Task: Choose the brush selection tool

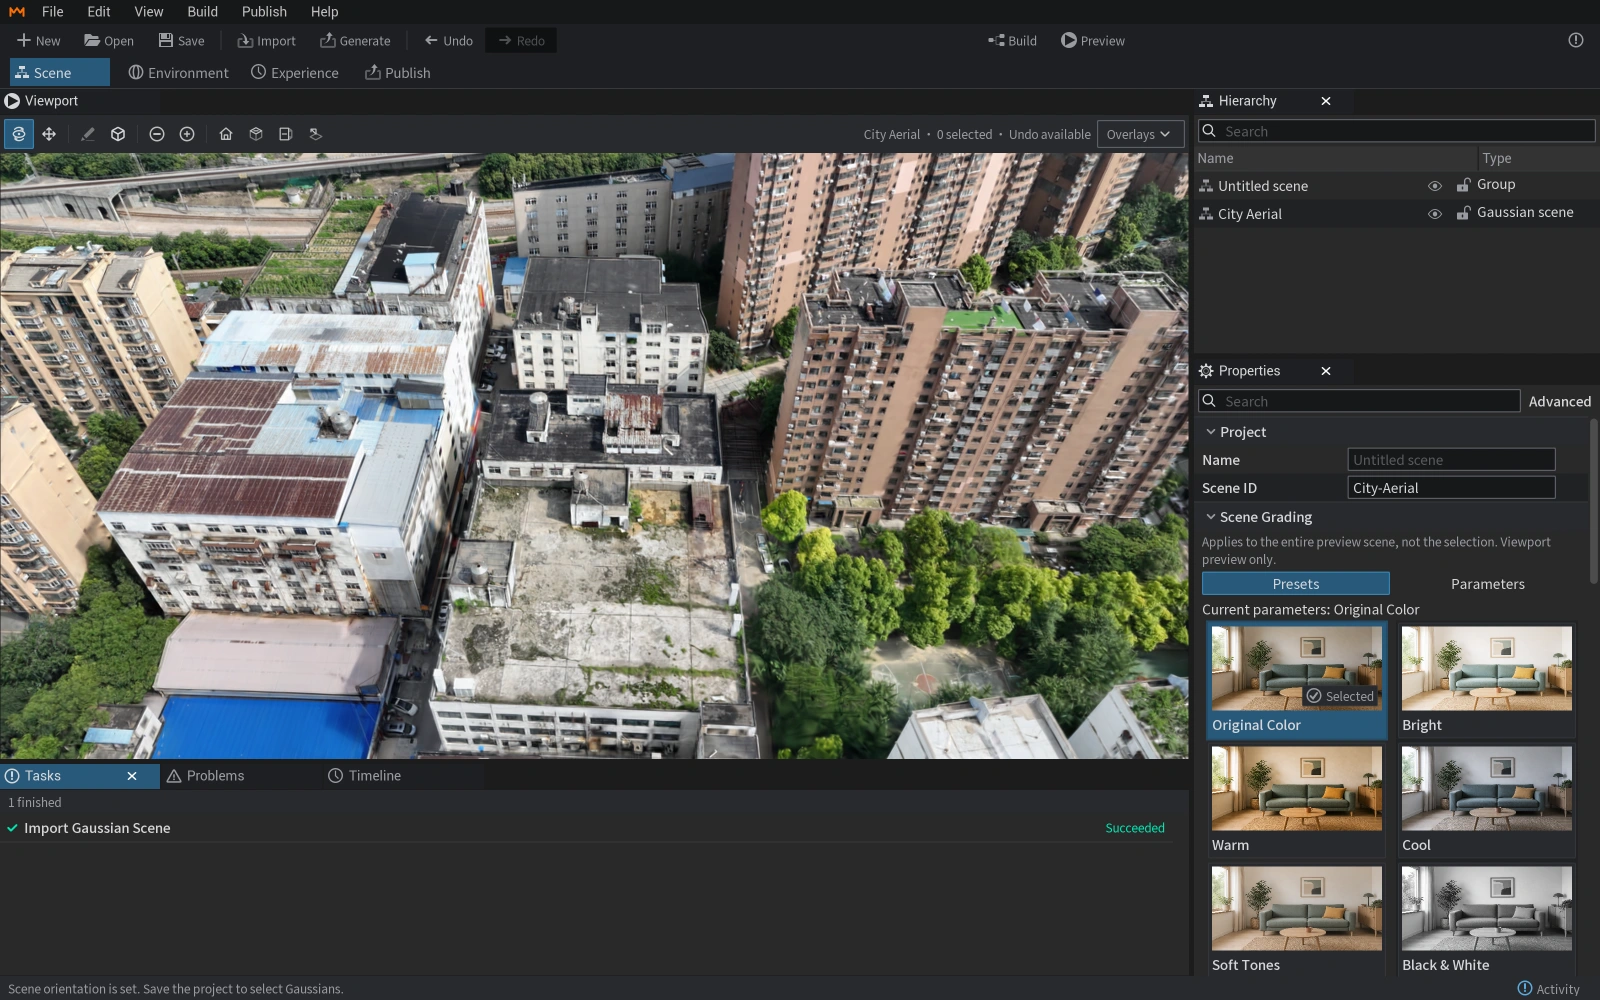Action: [x=88, y=134]
